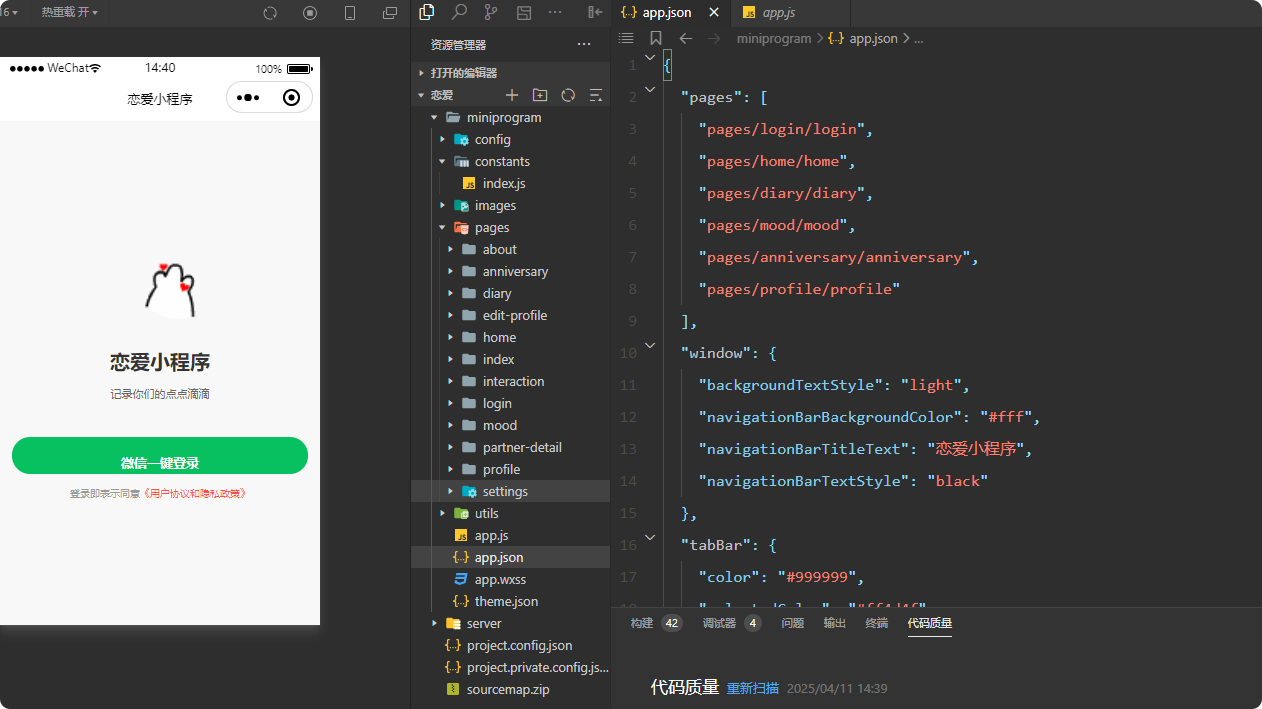The width and height of the screenshot is (1262, 709).
Task: Expand the settings folder in the tree
Action: click(x=451, y=491)
